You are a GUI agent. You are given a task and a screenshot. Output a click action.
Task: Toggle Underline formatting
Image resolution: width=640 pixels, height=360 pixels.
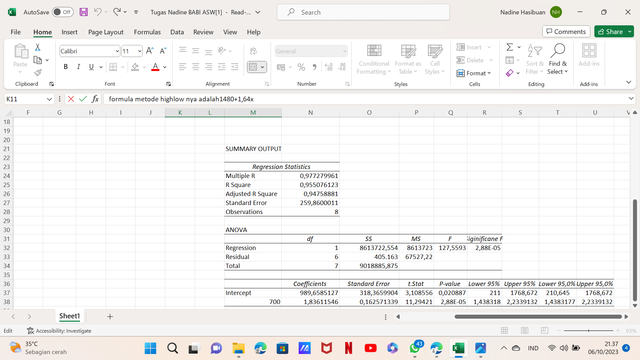coord(91,67)
